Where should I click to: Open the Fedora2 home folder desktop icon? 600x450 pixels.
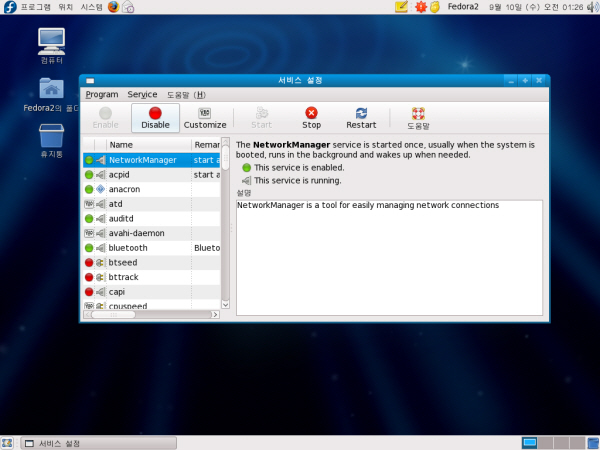click(51, 95)
